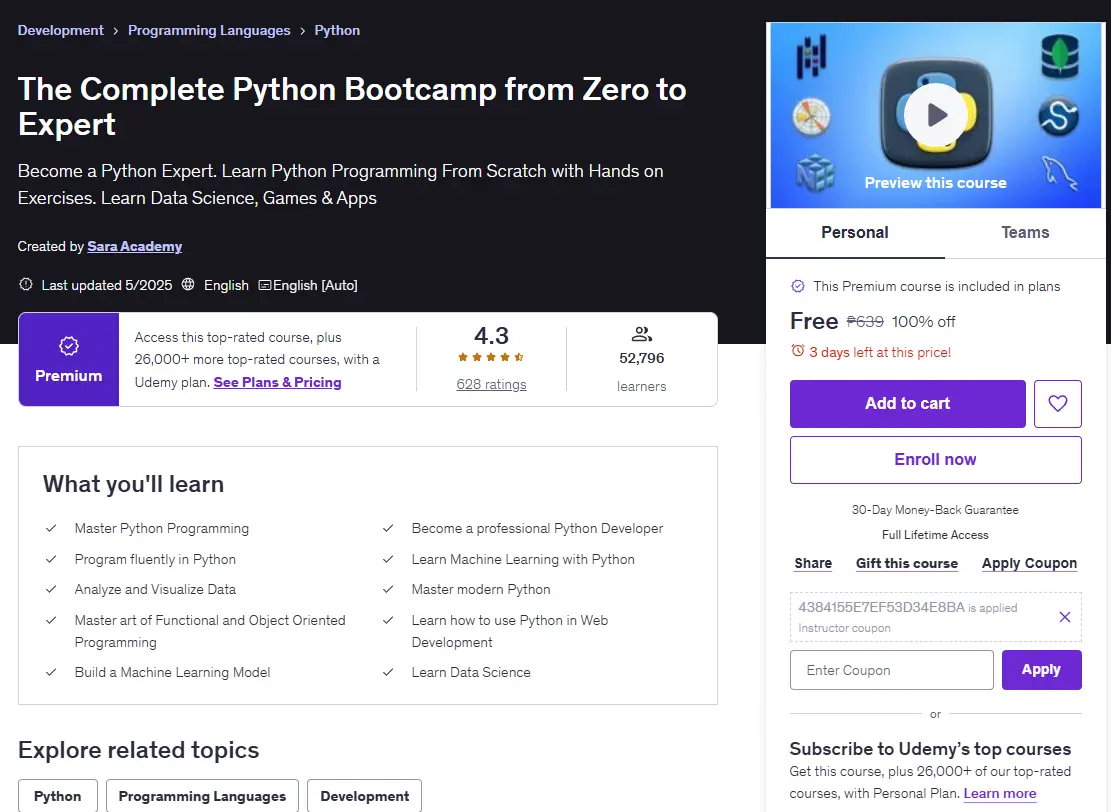Click 'Last updated 5/2025' text
The width and height of the screenshot is (1111, 812).
coord(107,286)
